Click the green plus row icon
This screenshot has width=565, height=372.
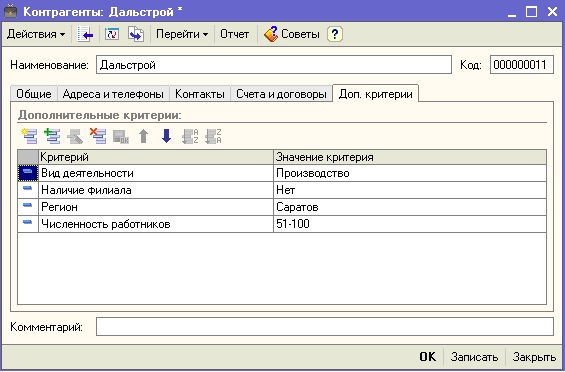52,136
